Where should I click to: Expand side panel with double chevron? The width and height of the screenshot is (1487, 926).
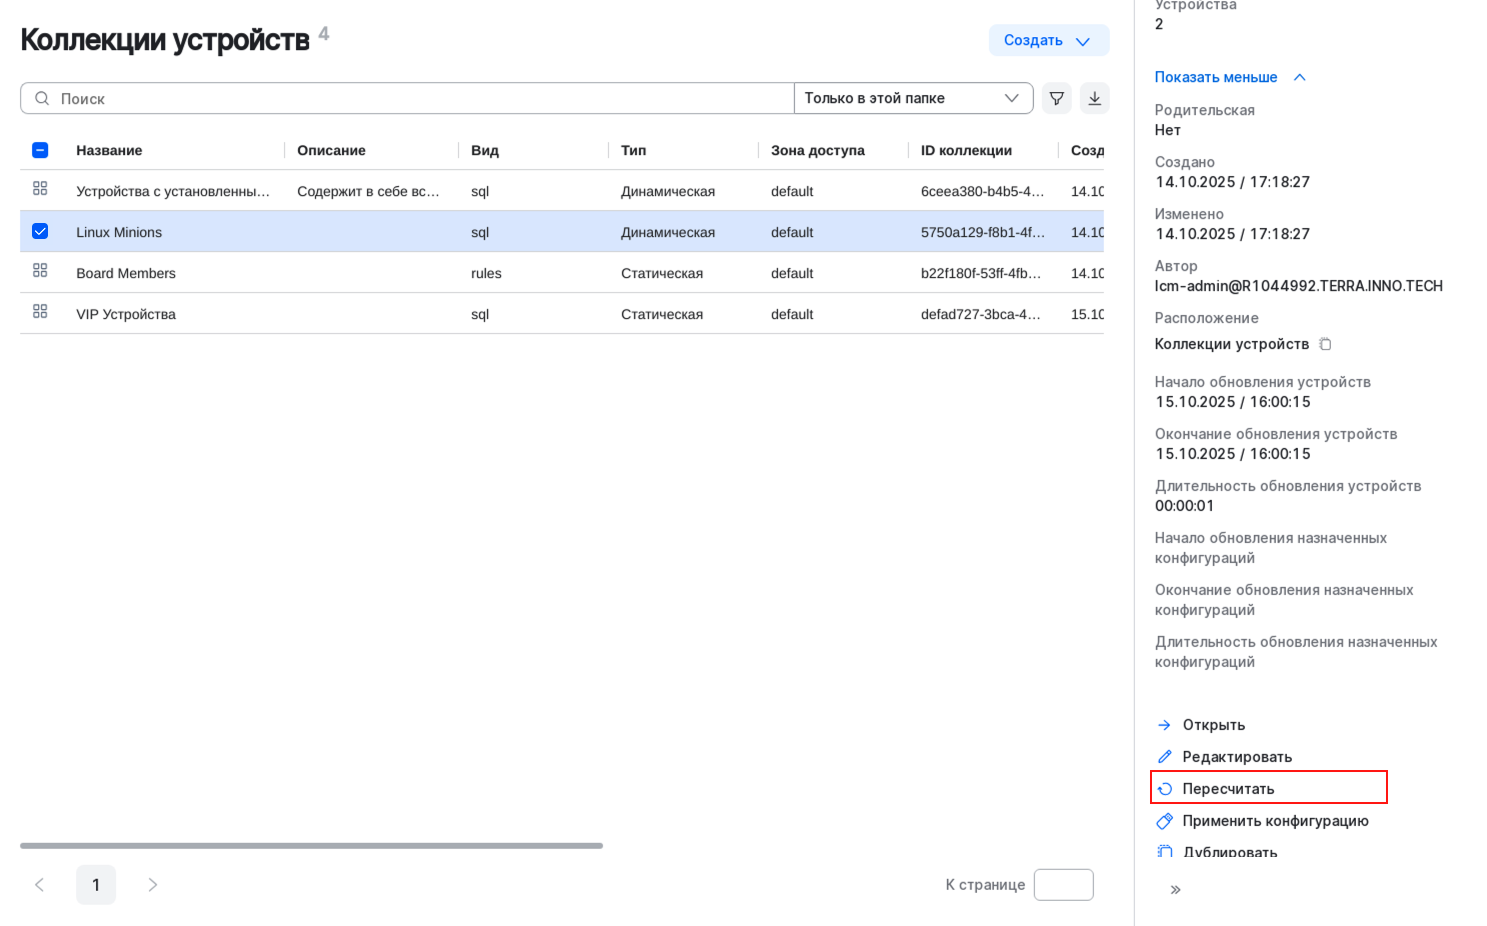click(1175, 889)
